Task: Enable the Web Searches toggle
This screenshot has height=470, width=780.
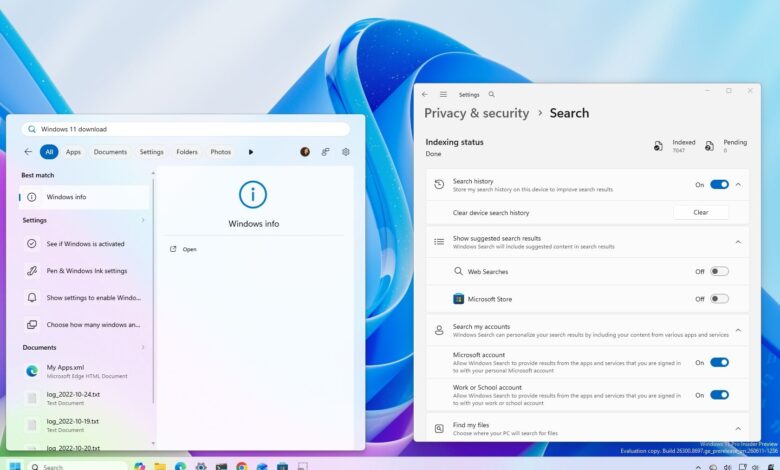Action: 719,271
